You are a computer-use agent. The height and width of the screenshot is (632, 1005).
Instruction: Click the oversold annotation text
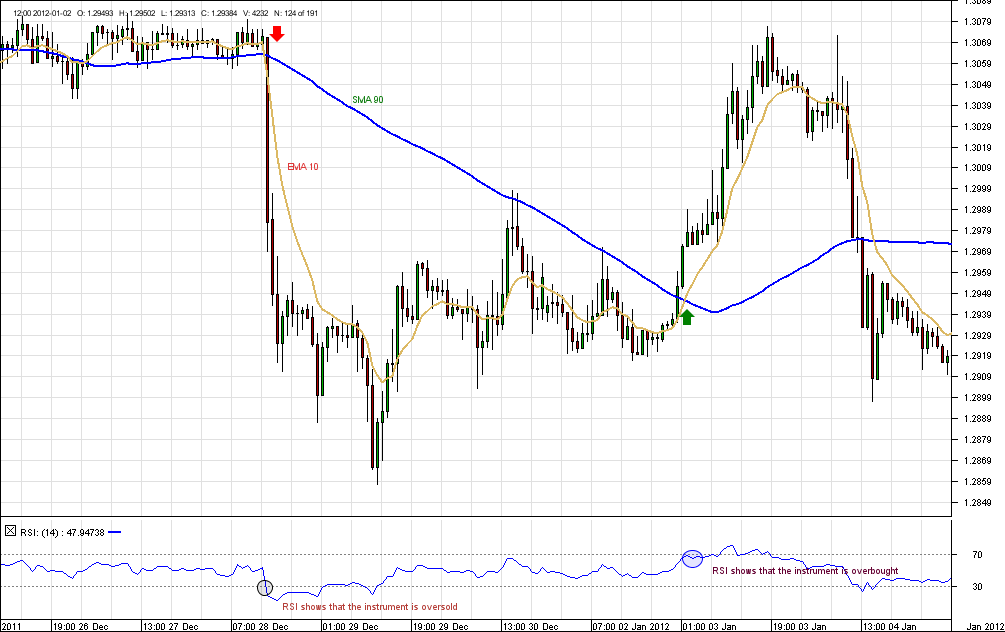(x=370, y=606)
